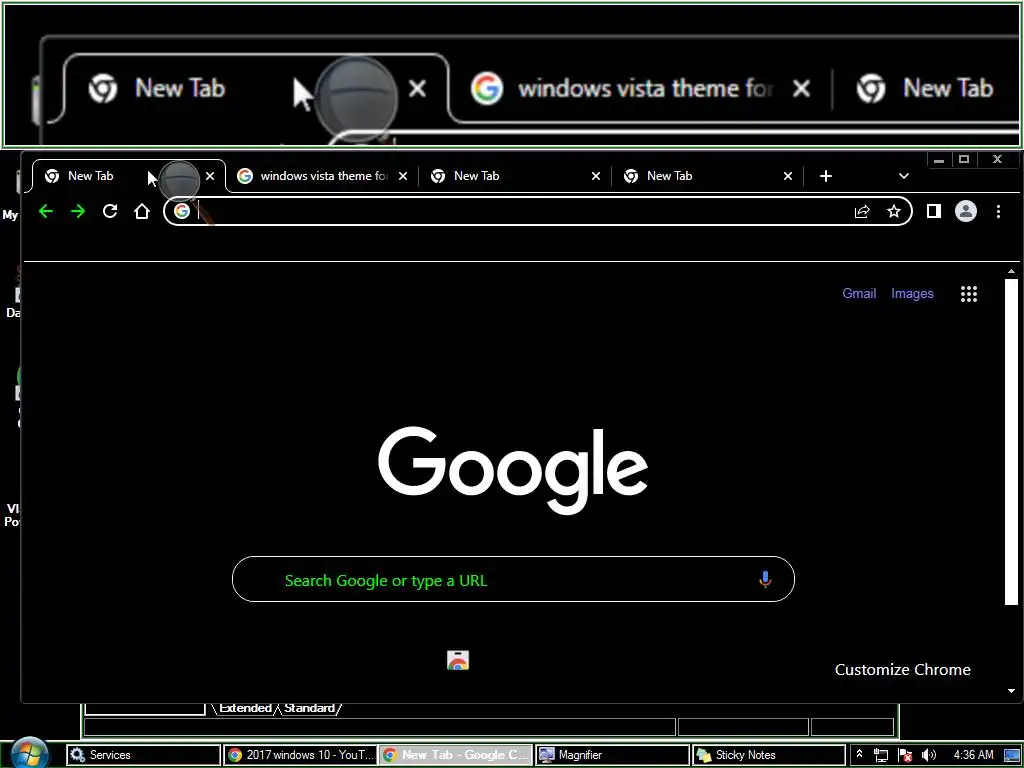1024x768 pixels.
Task: Click the Google logo on the page
Action: [513, 470]
